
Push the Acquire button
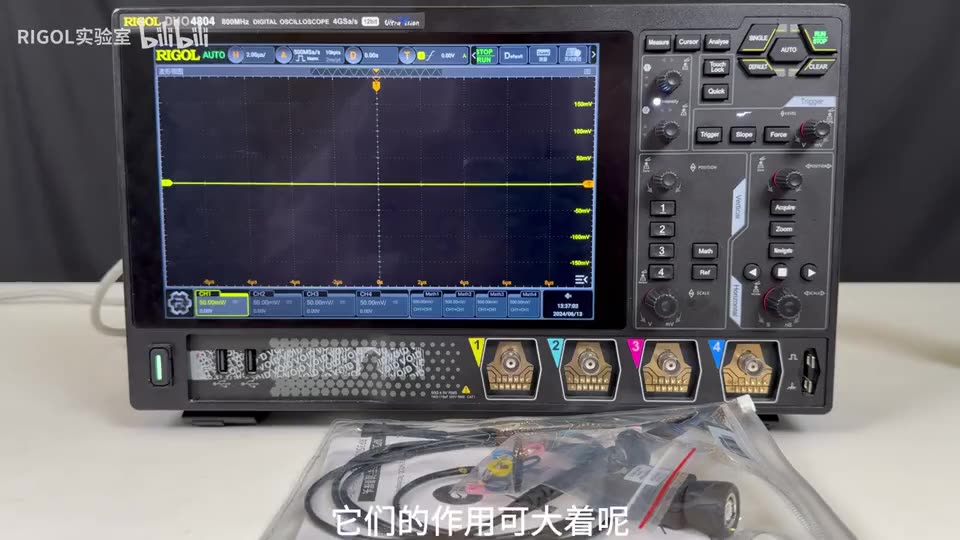click(784, 208)
